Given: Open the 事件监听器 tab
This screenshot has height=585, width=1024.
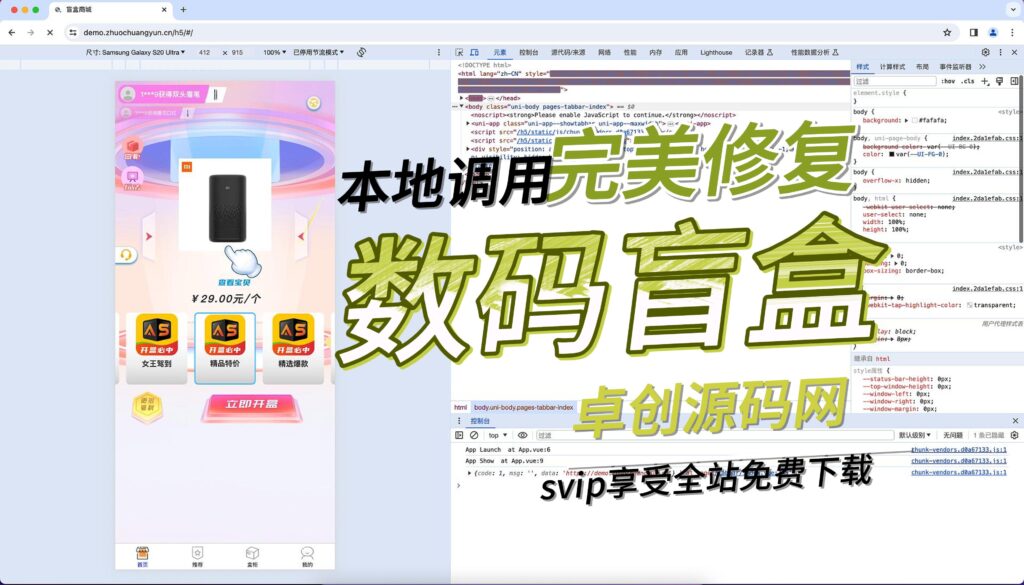Looking at the screenshot, I should (x=955, y=67).
